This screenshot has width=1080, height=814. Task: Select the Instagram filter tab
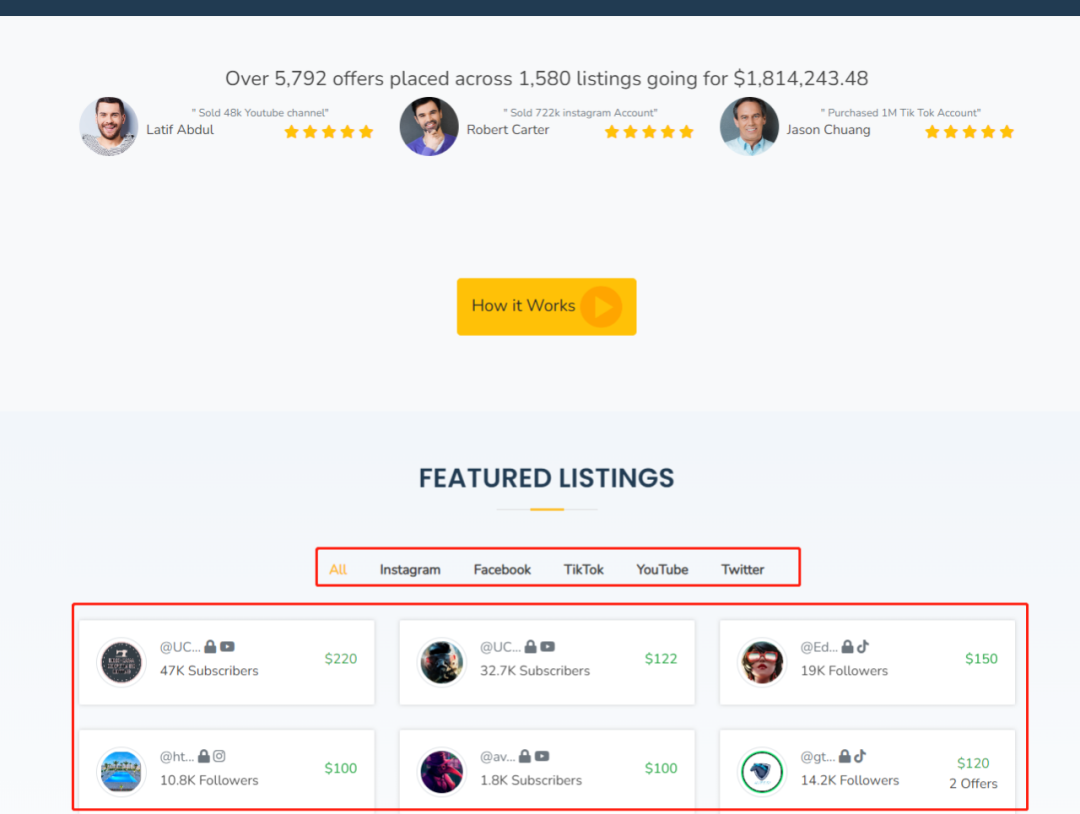pos(410,570)
